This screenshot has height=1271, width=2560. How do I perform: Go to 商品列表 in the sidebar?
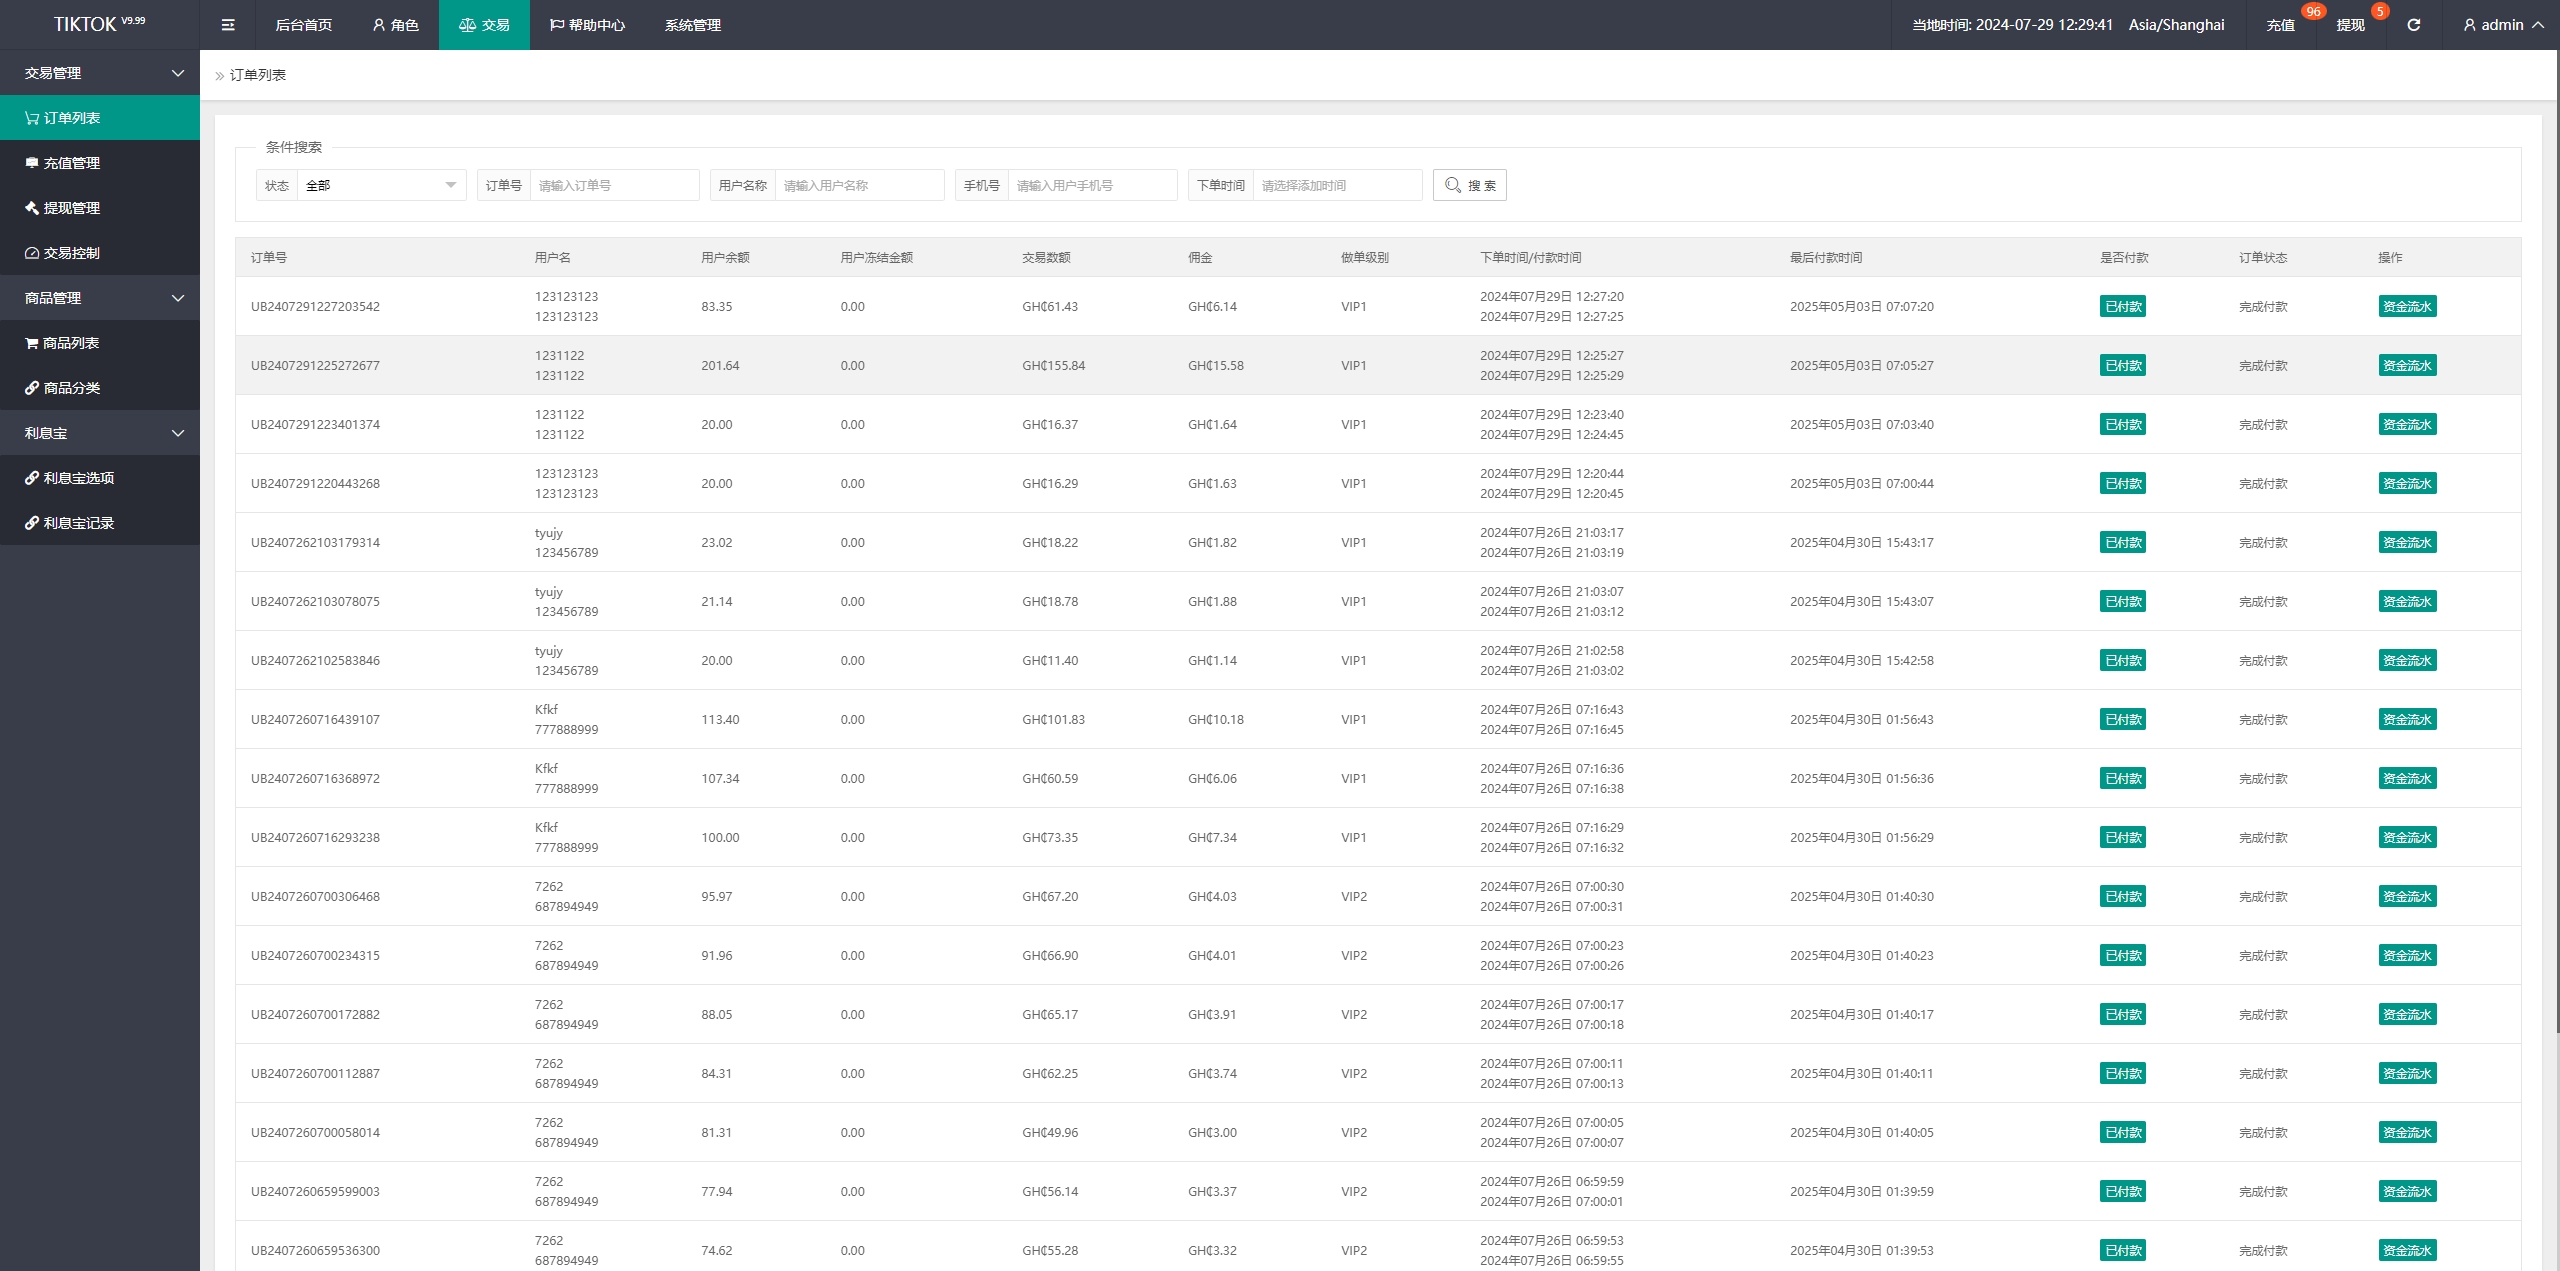[70, 343]
